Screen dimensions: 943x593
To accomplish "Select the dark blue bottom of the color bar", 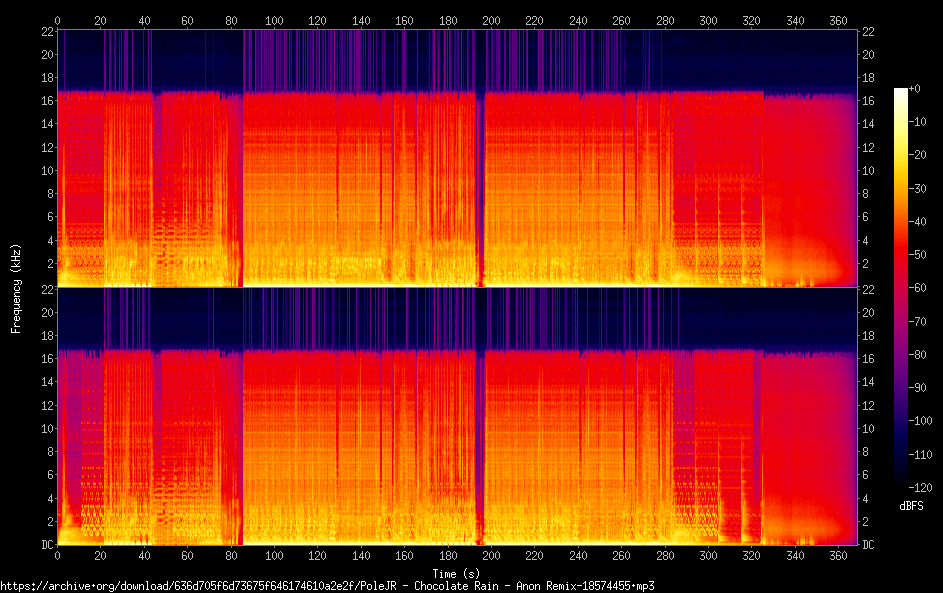I will [x=900, y=487].
